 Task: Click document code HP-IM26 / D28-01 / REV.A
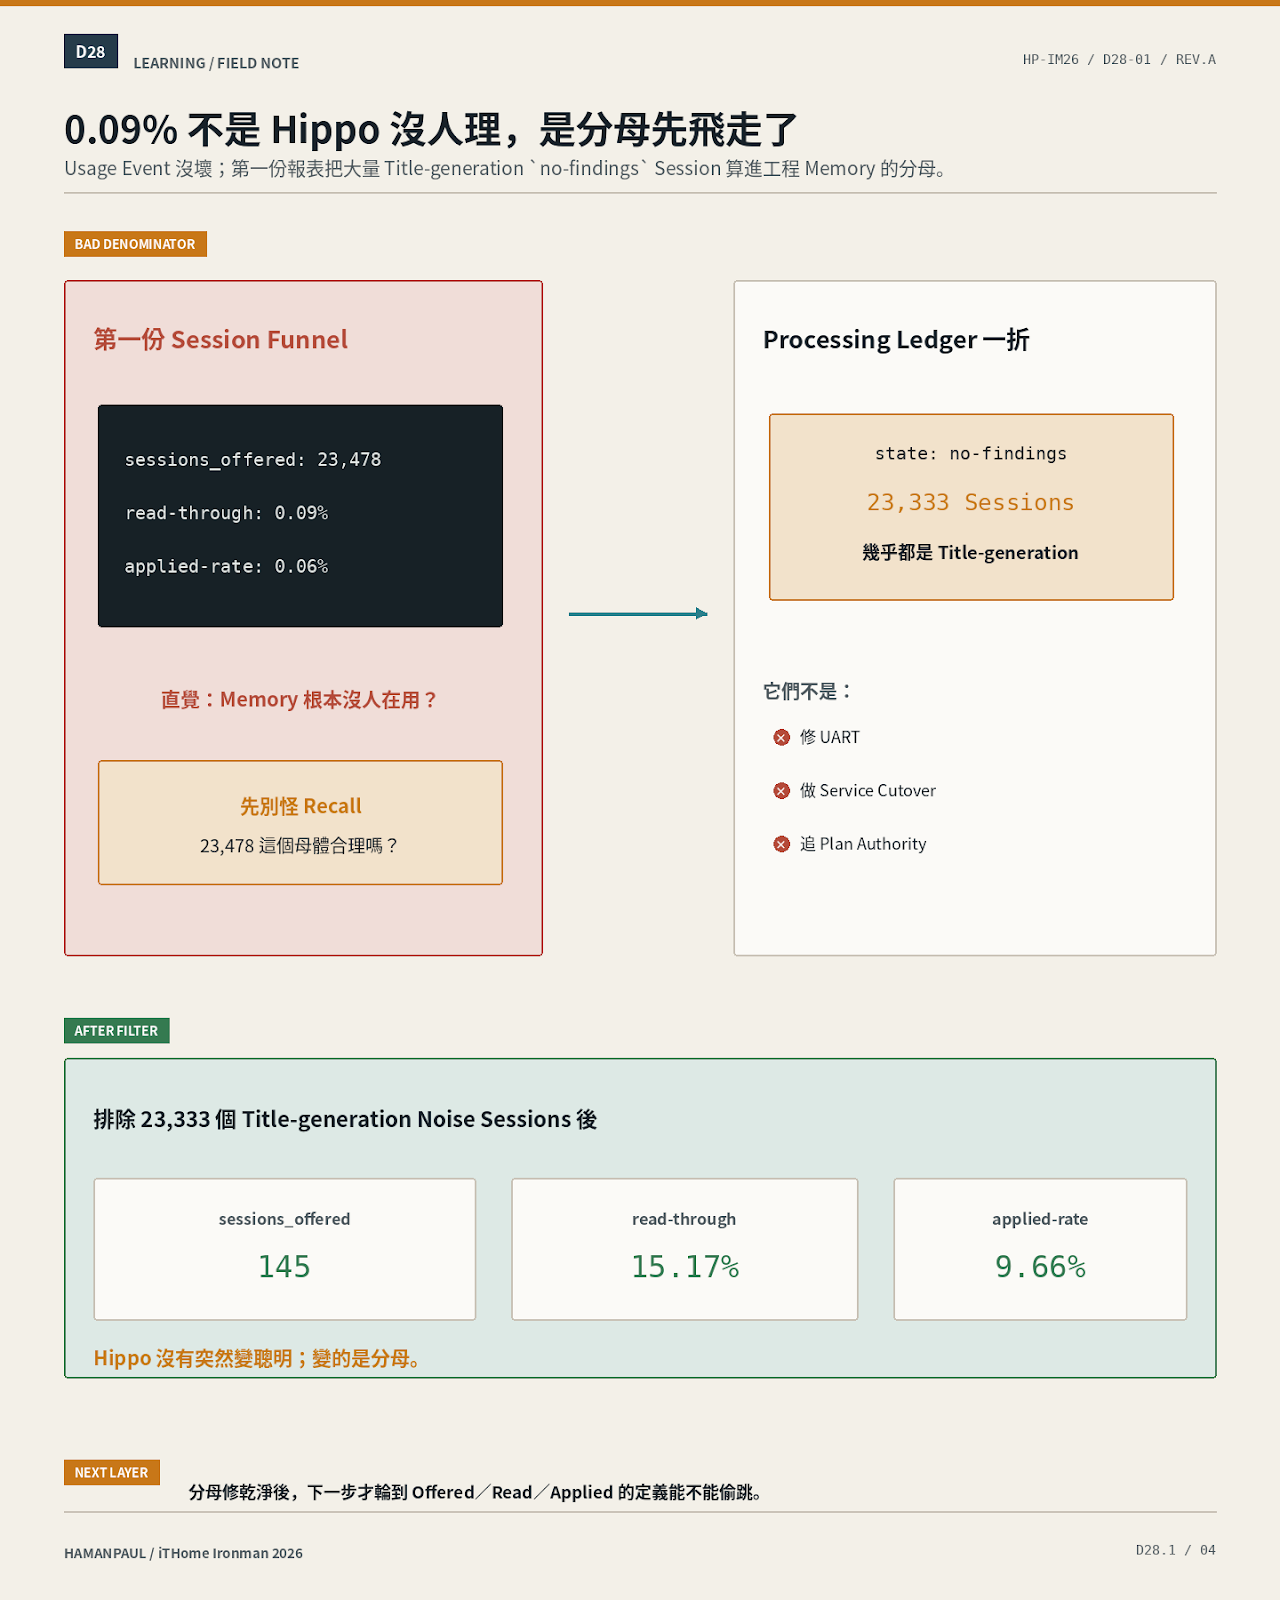[1119, 60]
